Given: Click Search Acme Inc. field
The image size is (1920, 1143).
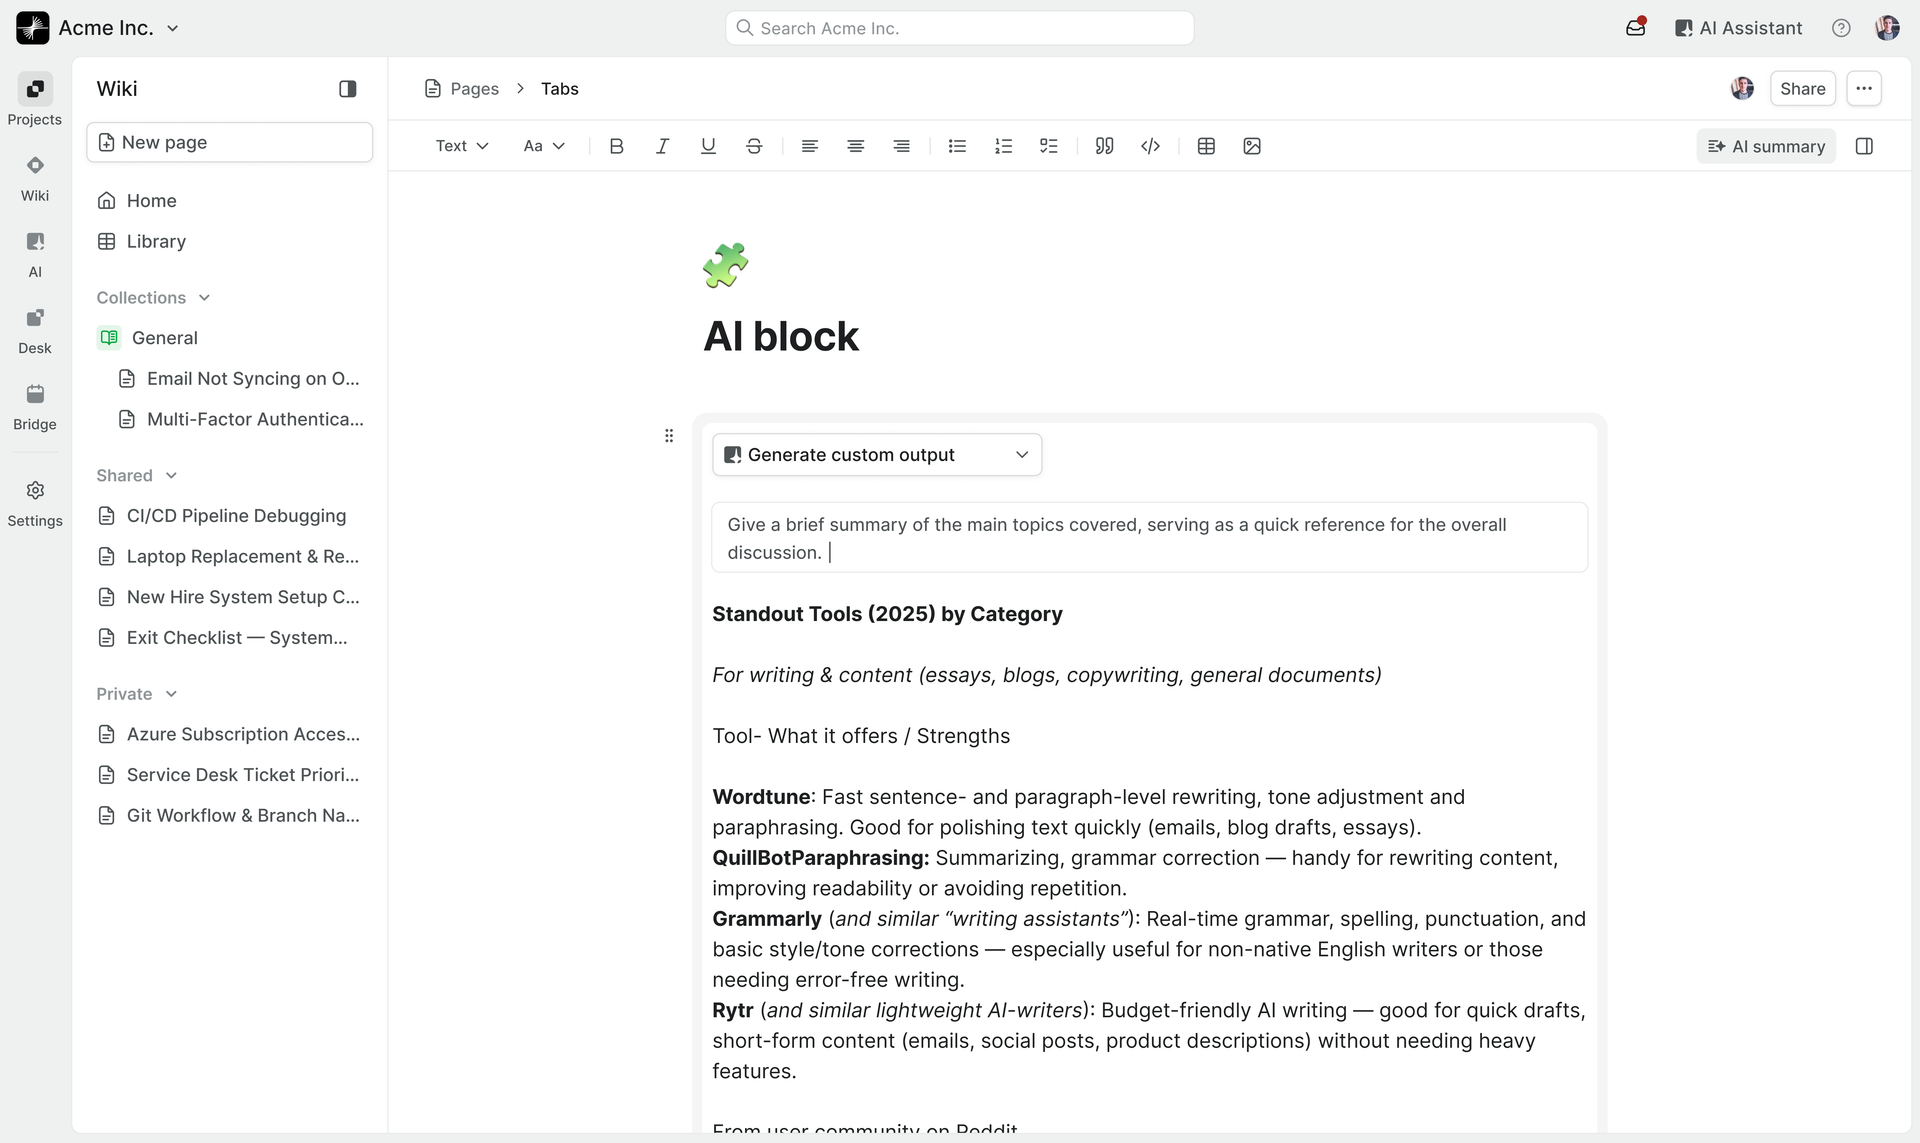Looking at the screenshot, I should click(x=959, y=28).
